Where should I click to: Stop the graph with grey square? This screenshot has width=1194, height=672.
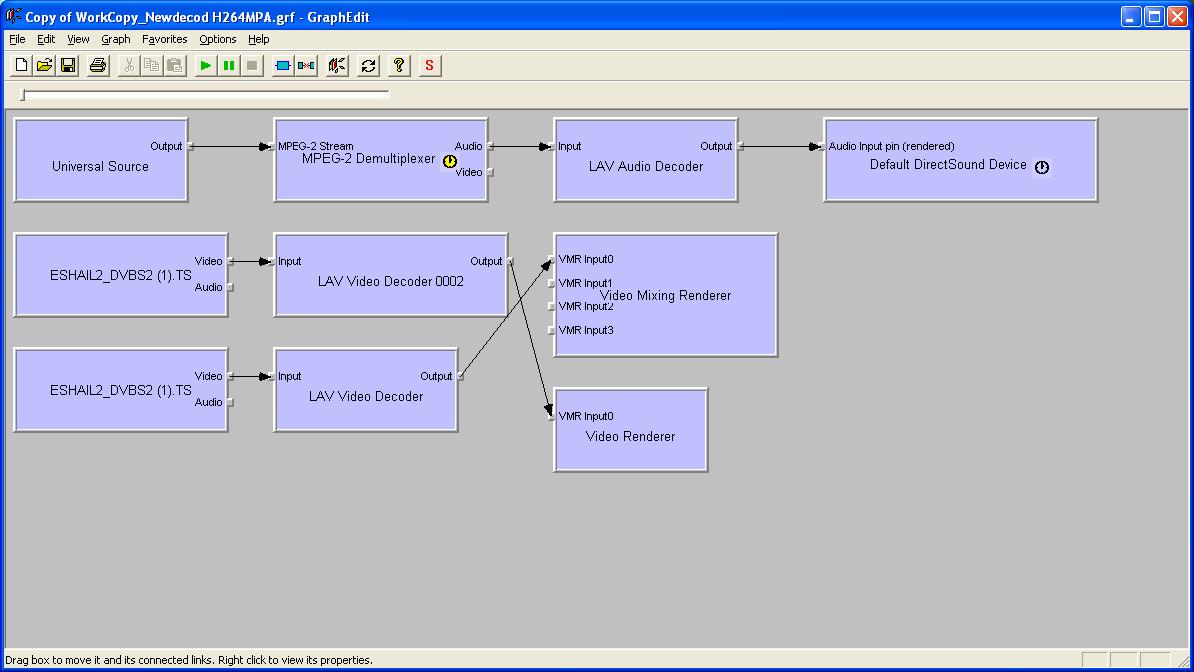click(252, 66)
